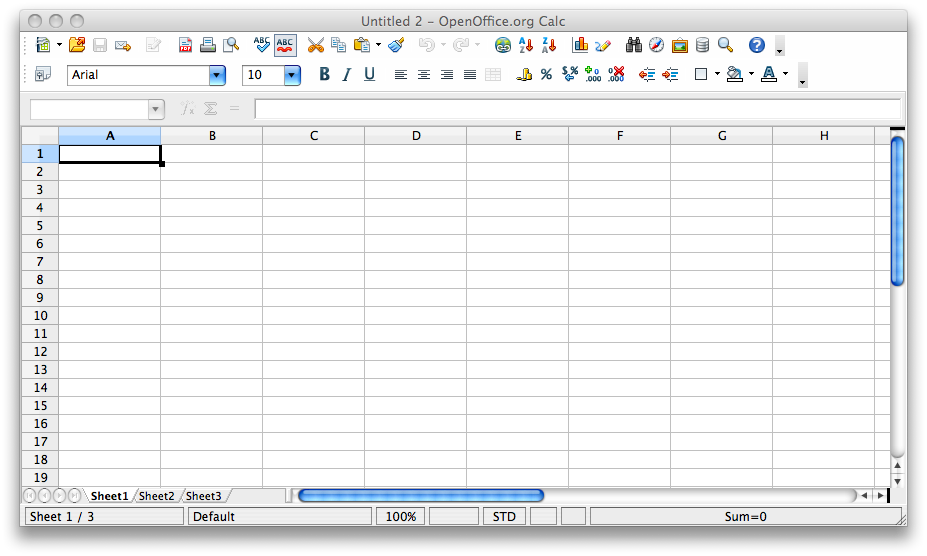Open the Navigator compass icon
The height and width of the screenshot is (556, 927).
(x=656, y=45)
